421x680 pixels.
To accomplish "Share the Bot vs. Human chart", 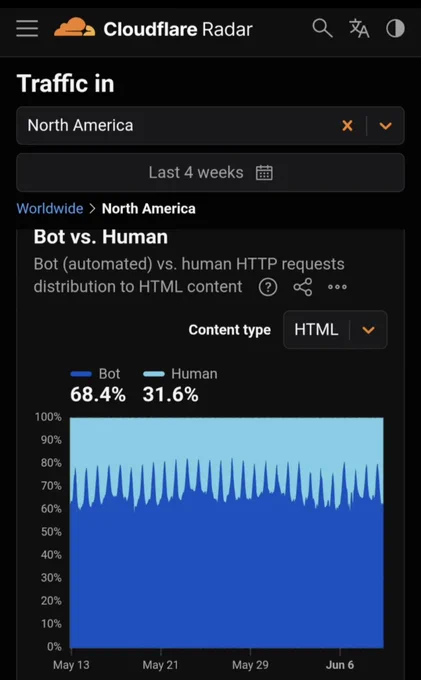I will [303, 287].
